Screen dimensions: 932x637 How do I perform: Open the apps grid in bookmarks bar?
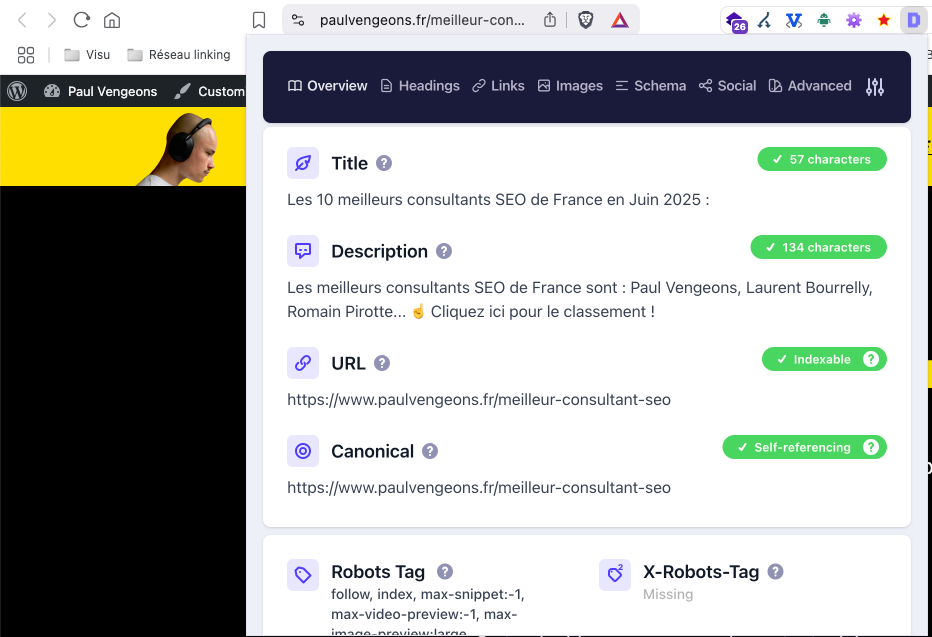(x=26, y=55)
